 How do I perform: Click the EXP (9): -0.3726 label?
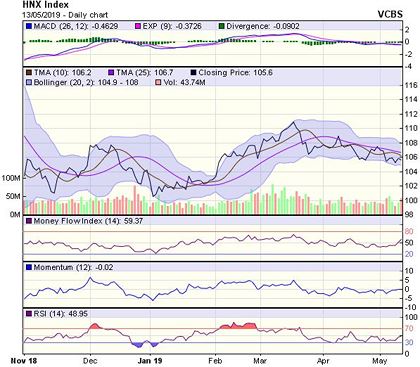coord(172,26)
